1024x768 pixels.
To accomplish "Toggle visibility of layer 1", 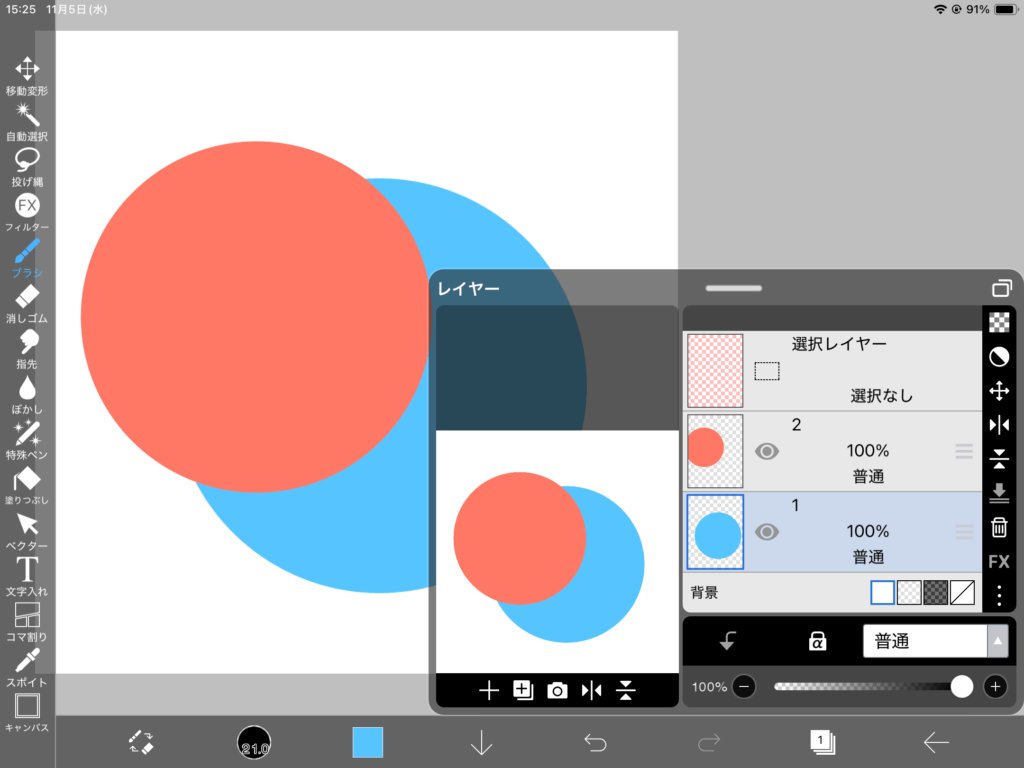I will 767,532.
